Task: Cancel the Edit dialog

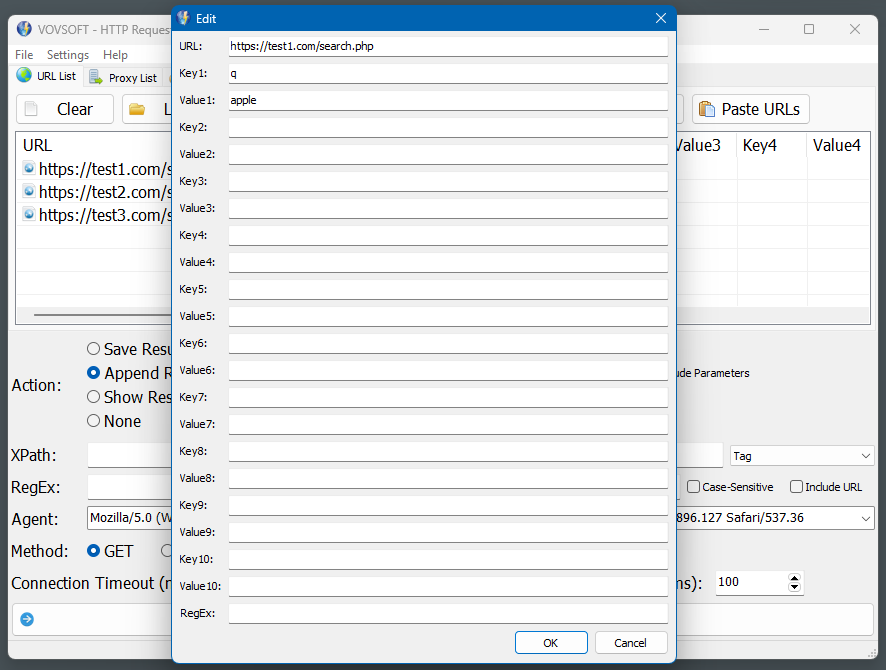Action: pos(631,643)
